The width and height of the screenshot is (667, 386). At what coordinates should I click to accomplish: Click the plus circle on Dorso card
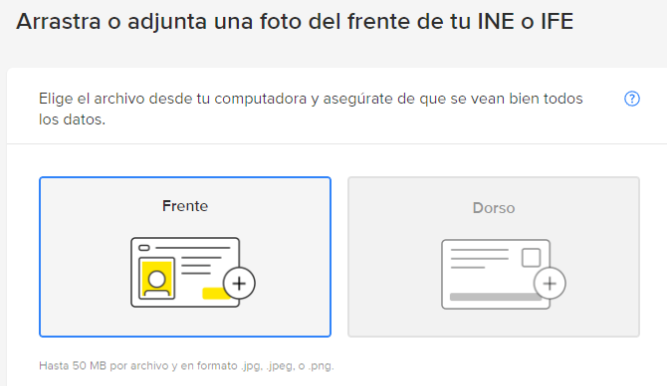550,283
